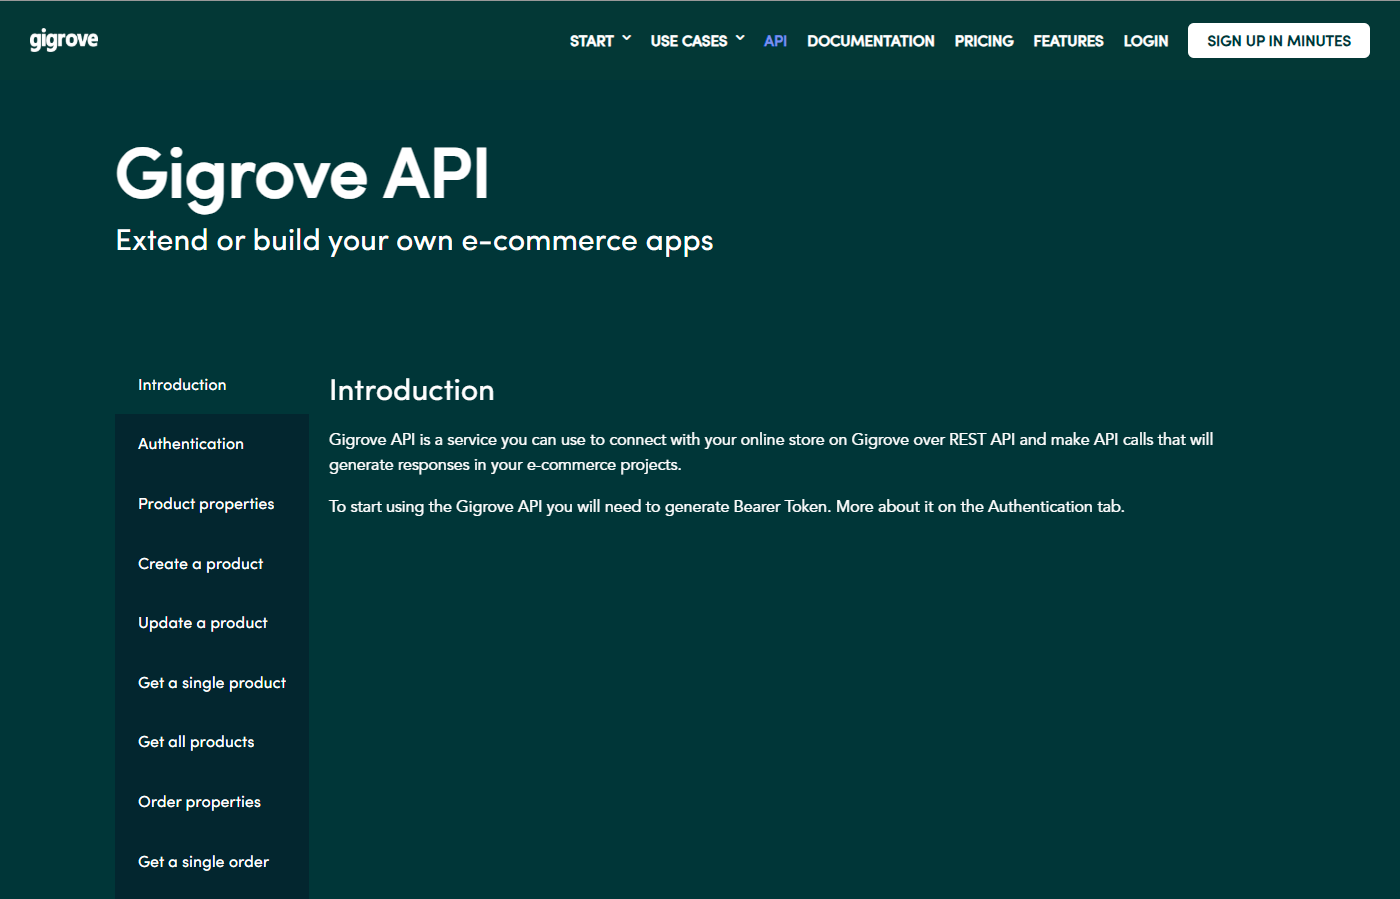Screen dimensions: 1400x899
Task: Open the Authentication section
Action: tap(212, 444)
